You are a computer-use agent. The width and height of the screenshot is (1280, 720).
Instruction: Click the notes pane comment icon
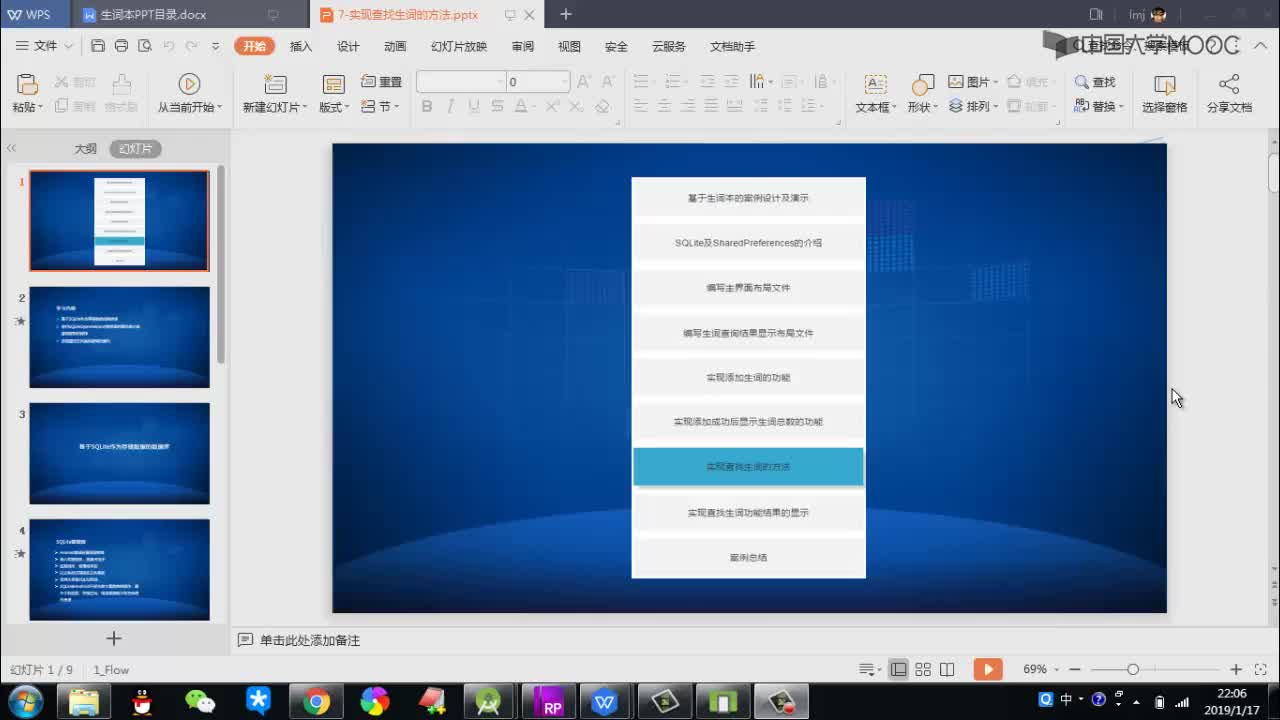click(245, 640)
